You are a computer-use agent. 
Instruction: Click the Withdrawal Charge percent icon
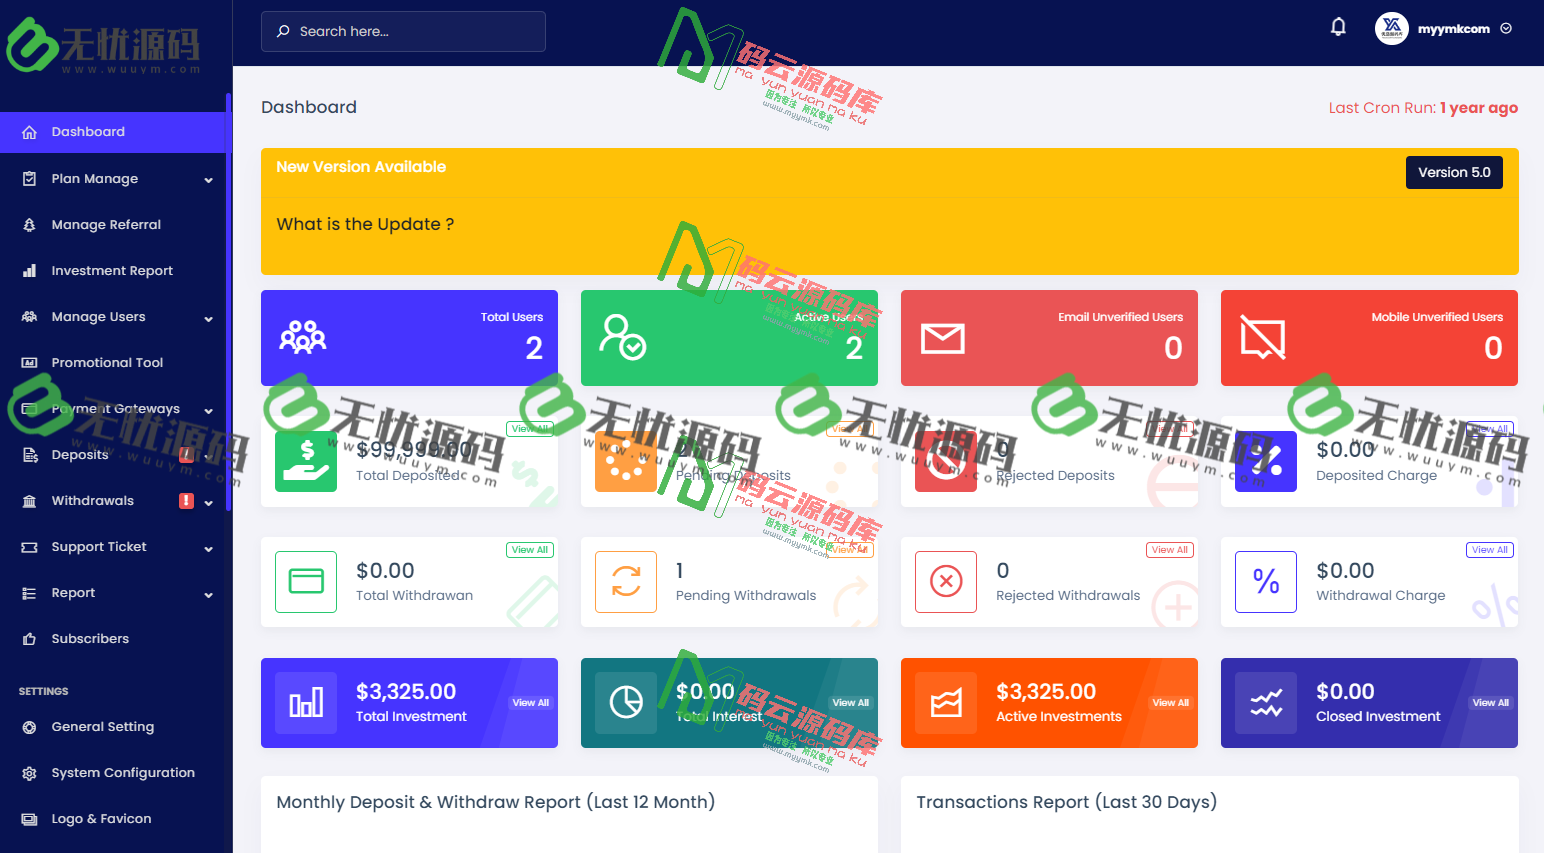tap(1266, 582)
